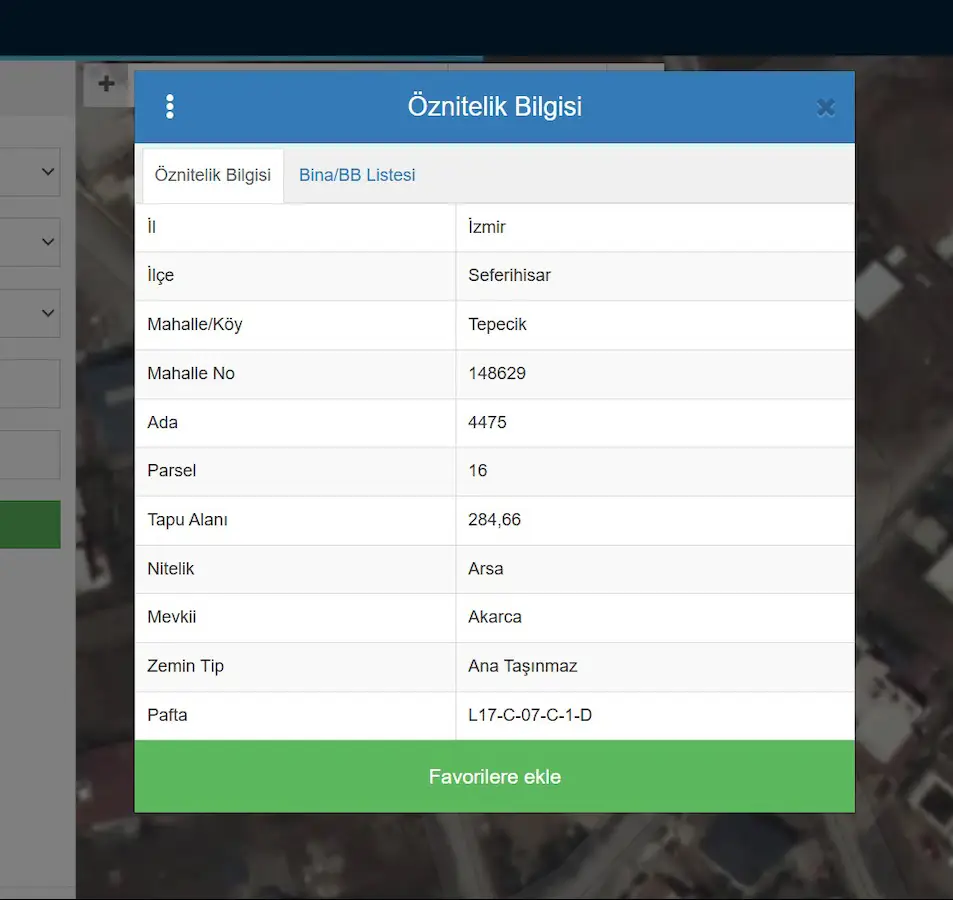953x900 pixels.
Task: Open the middle dropdown in the left panel
Action: pyautogui.click(x=29, y=242)
